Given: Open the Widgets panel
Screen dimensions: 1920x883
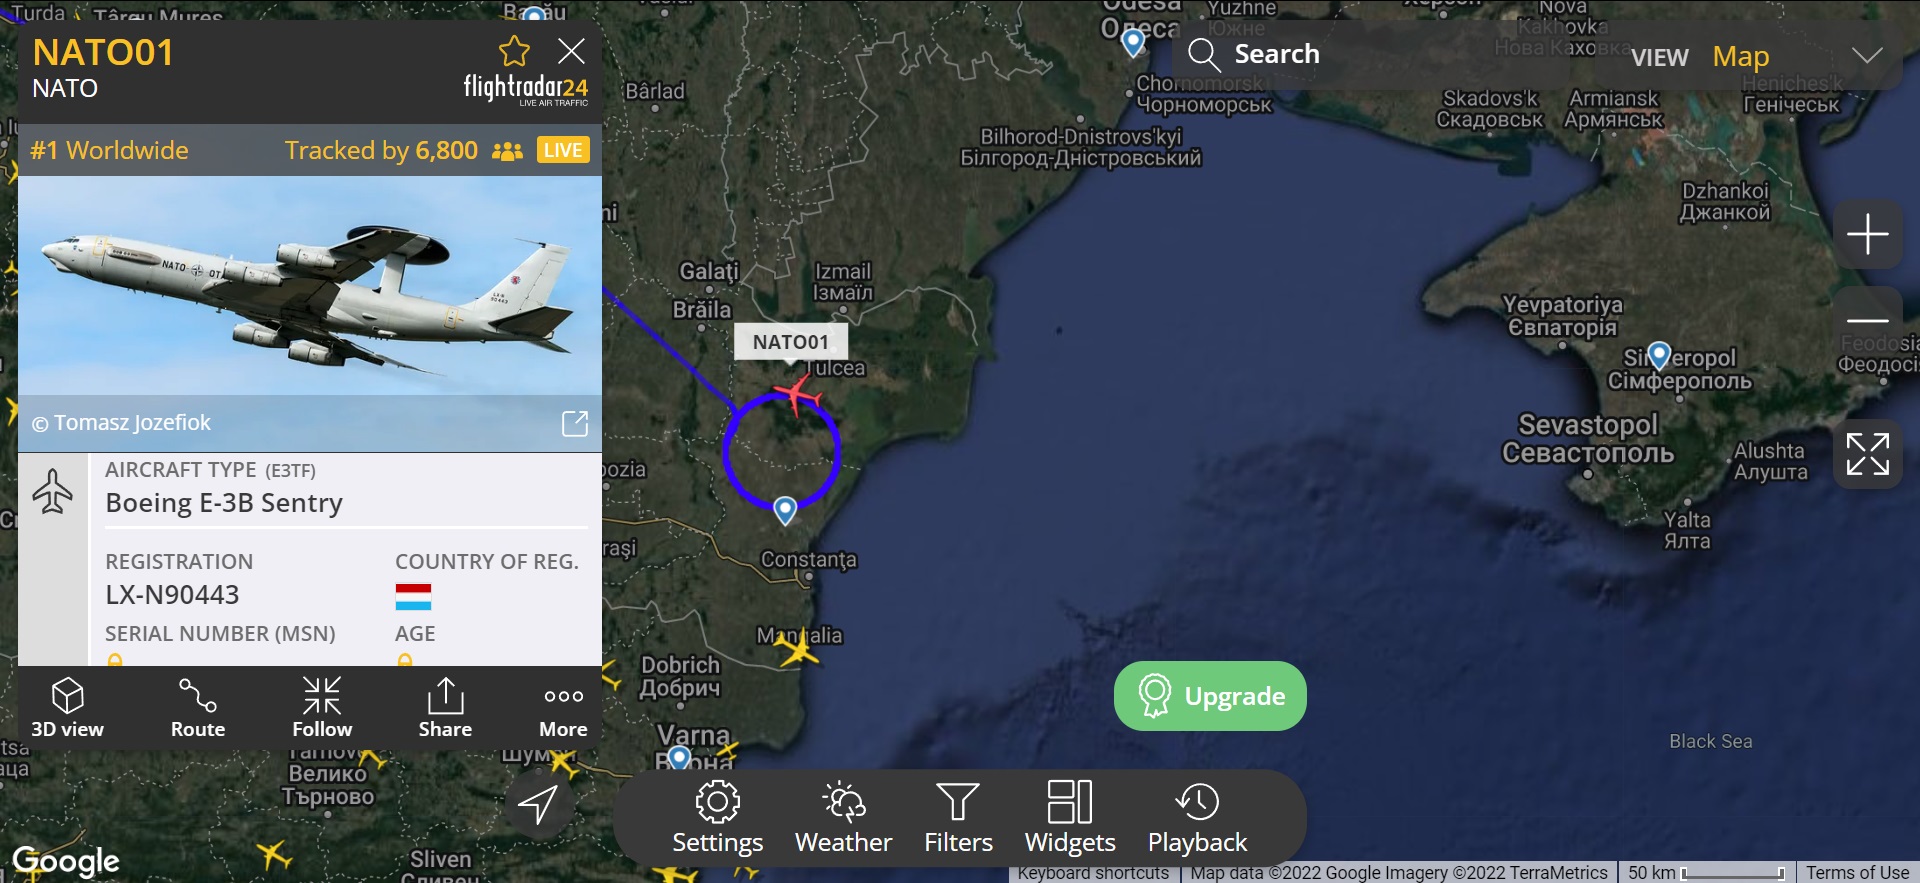Looking at the screenshot, I should click(x=1070, y=818).
